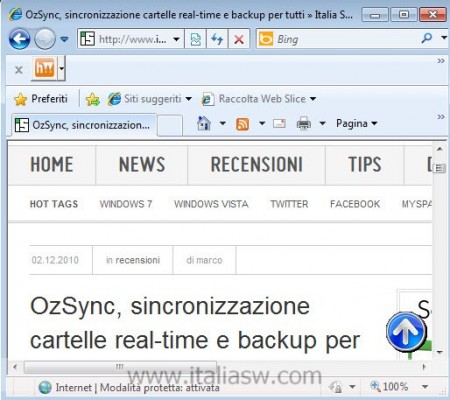Click the marco author link
The width and height of the screenshot is (450, 400).
(x=209, y=260)
